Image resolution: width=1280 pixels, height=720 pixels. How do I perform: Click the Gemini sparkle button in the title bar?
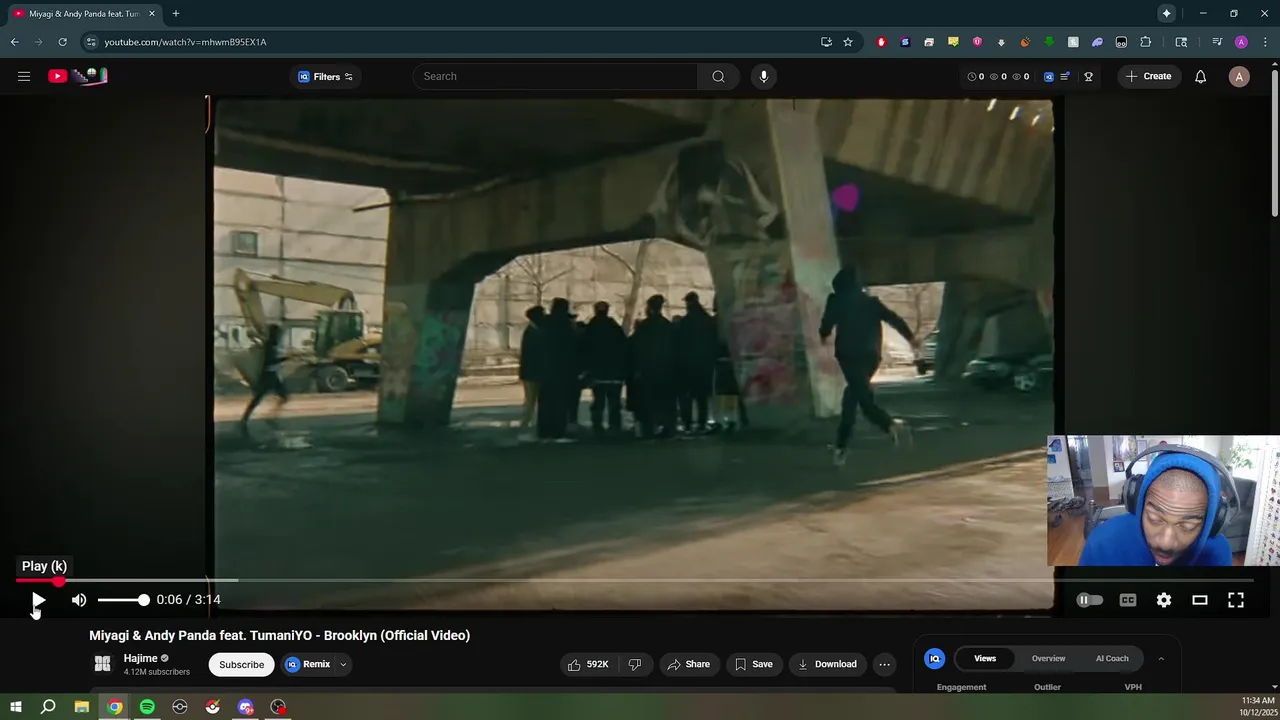point(1166,14)
